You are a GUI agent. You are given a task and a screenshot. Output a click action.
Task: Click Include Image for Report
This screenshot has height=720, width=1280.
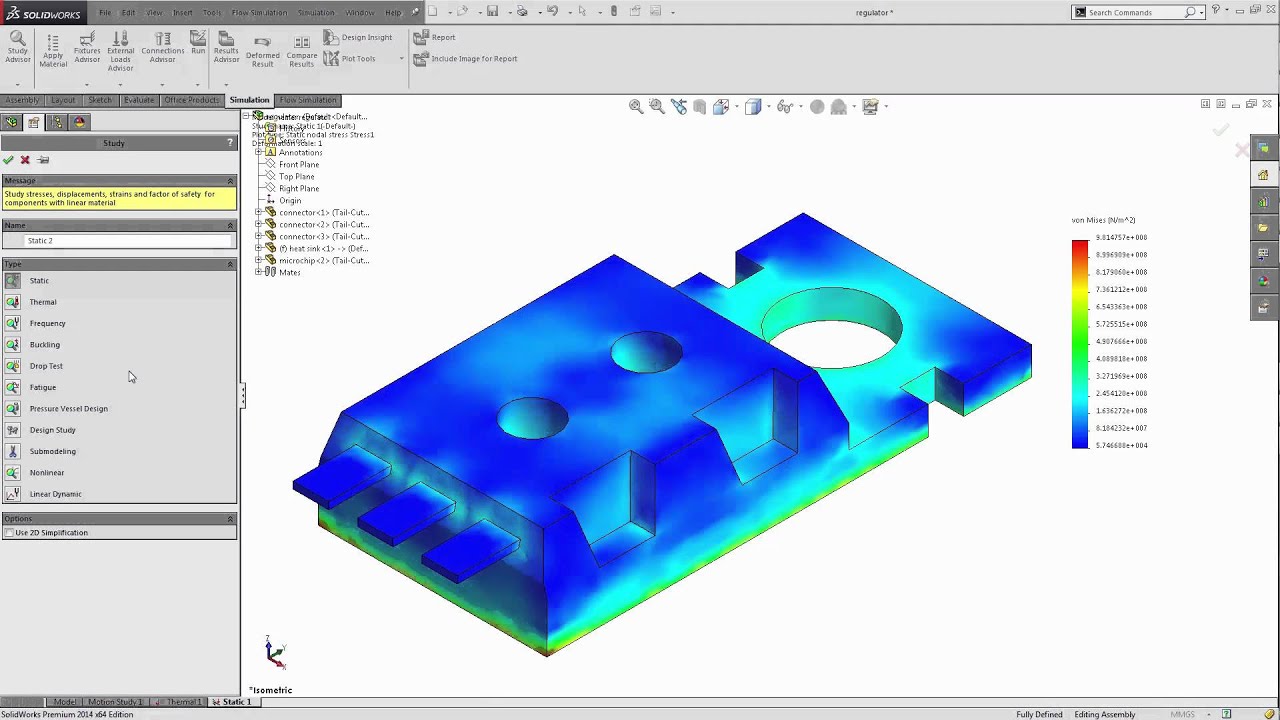466,58
